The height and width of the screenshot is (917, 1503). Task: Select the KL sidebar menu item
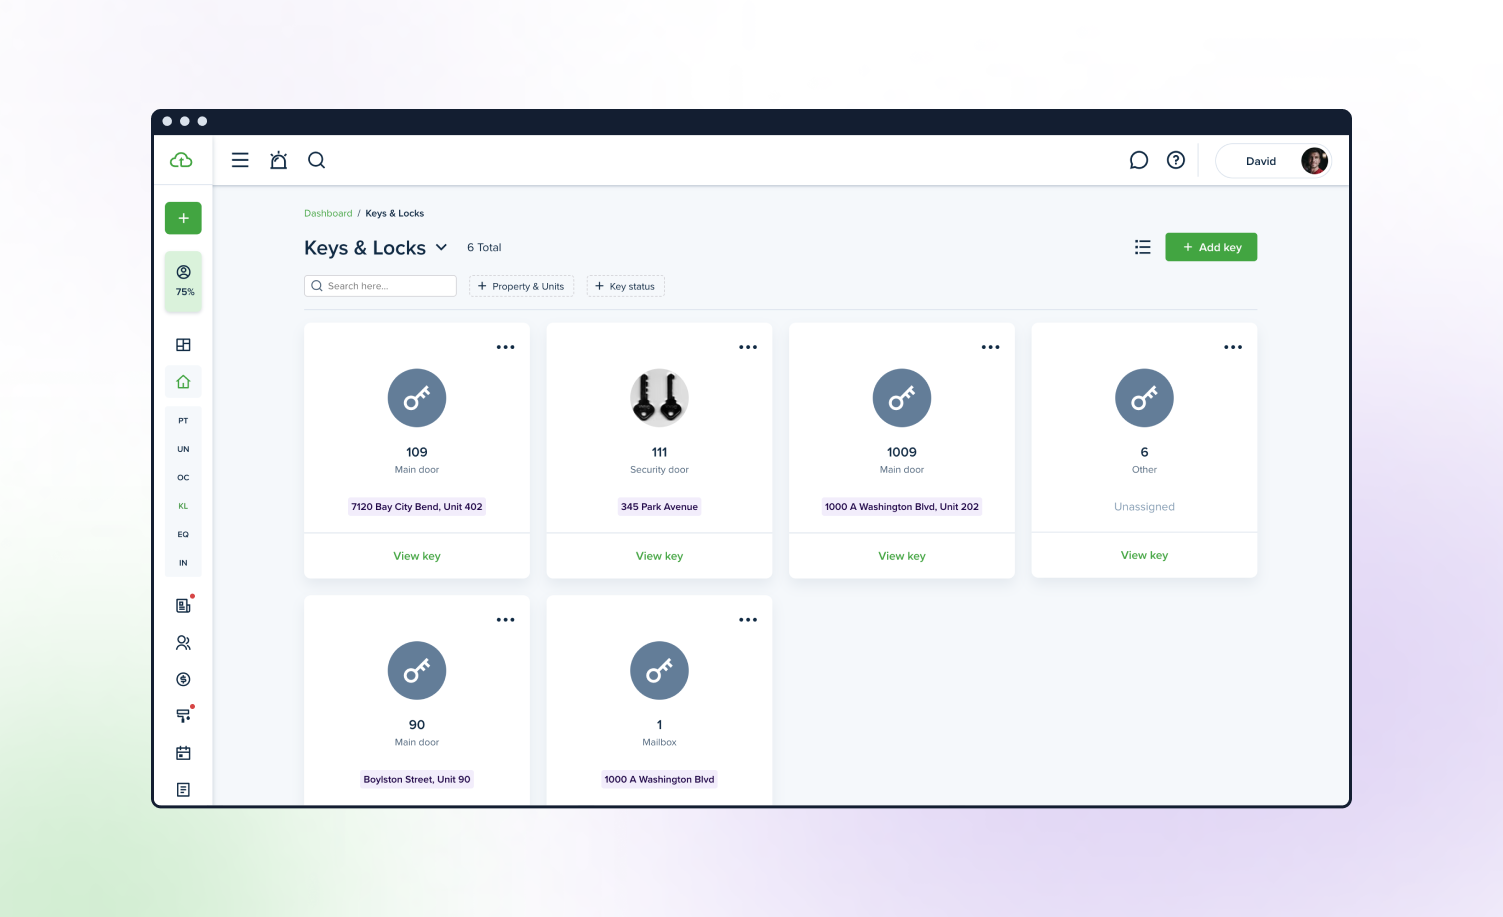pyautogui.click(x=183, y=506)
